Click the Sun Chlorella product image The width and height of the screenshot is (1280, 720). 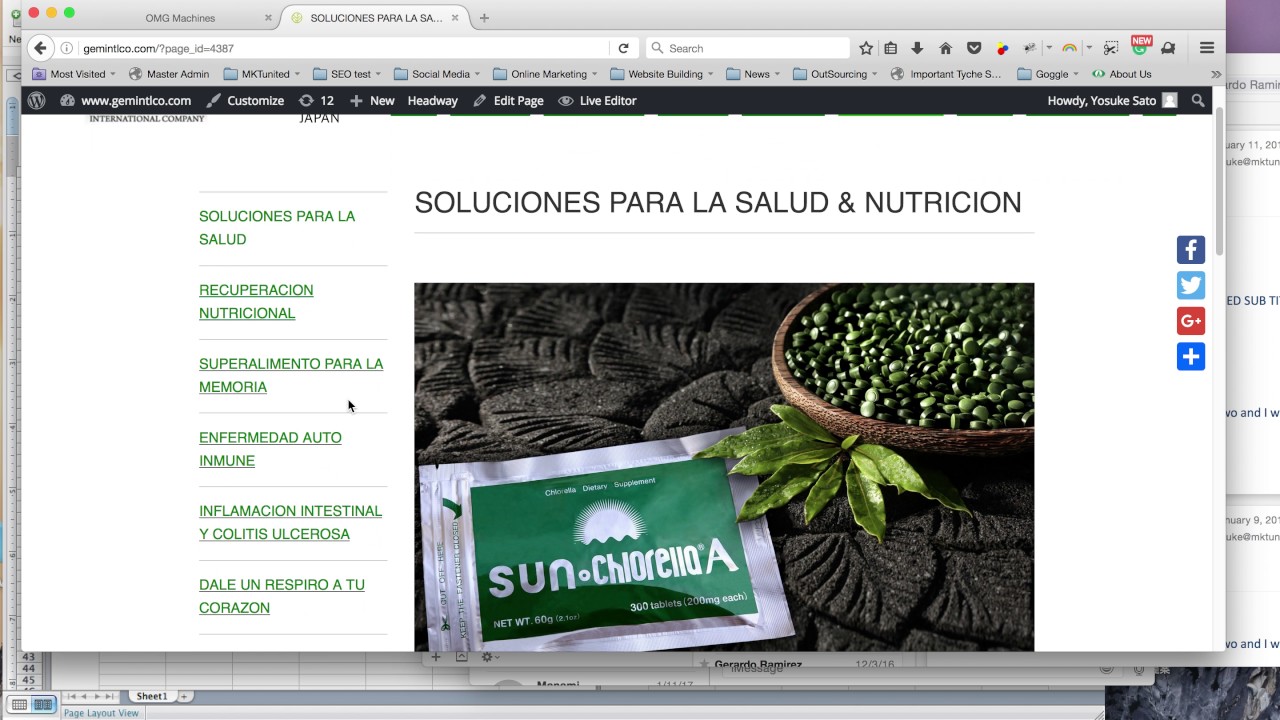pos(724,467)
